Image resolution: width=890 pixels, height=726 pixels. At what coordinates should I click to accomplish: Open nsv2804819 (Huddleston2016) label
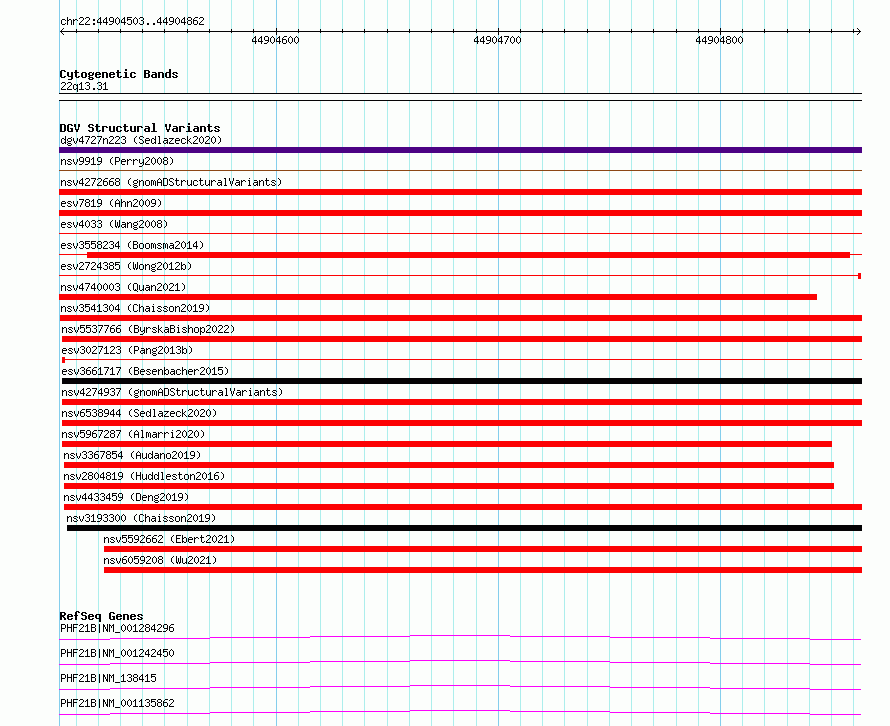tap(144, 476)
